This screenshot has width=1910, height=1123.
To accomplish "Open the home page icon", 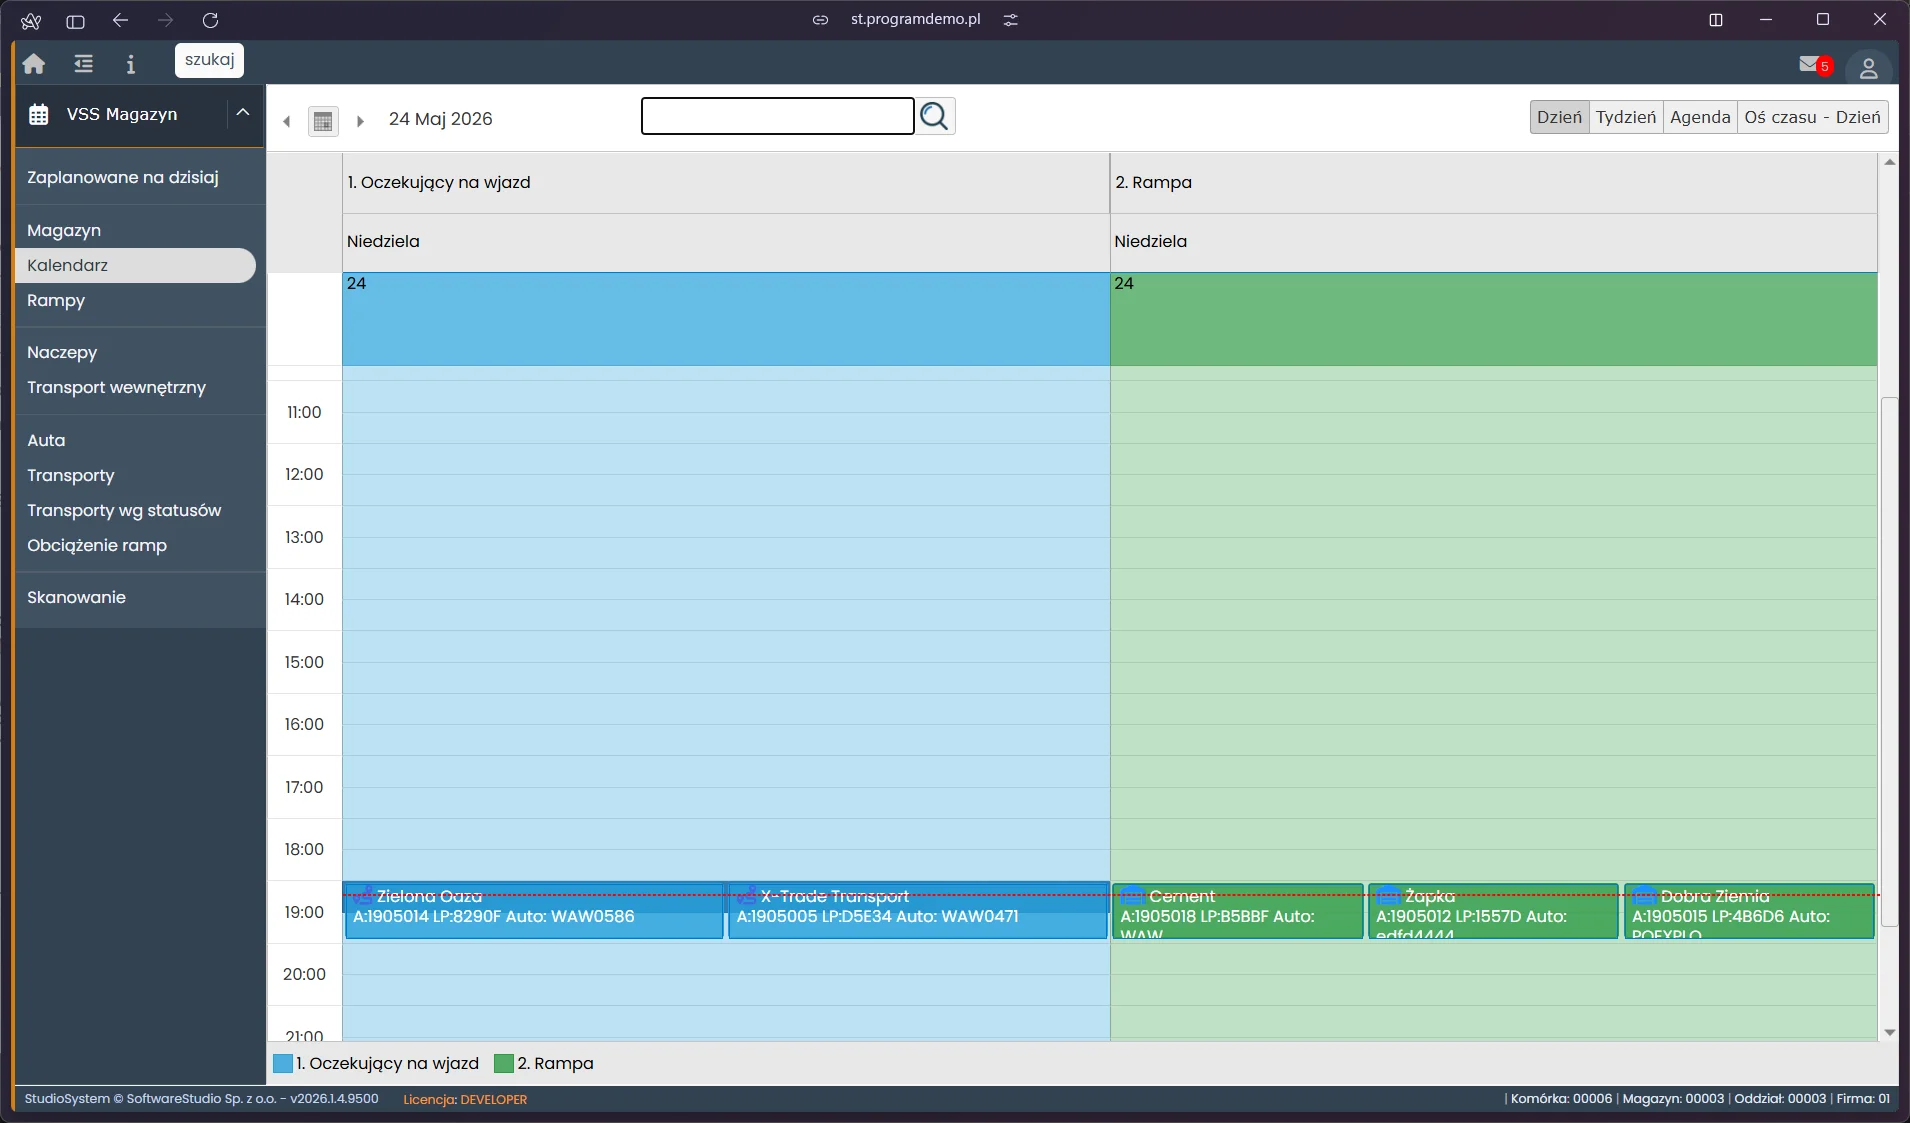I will pos(34,64).
